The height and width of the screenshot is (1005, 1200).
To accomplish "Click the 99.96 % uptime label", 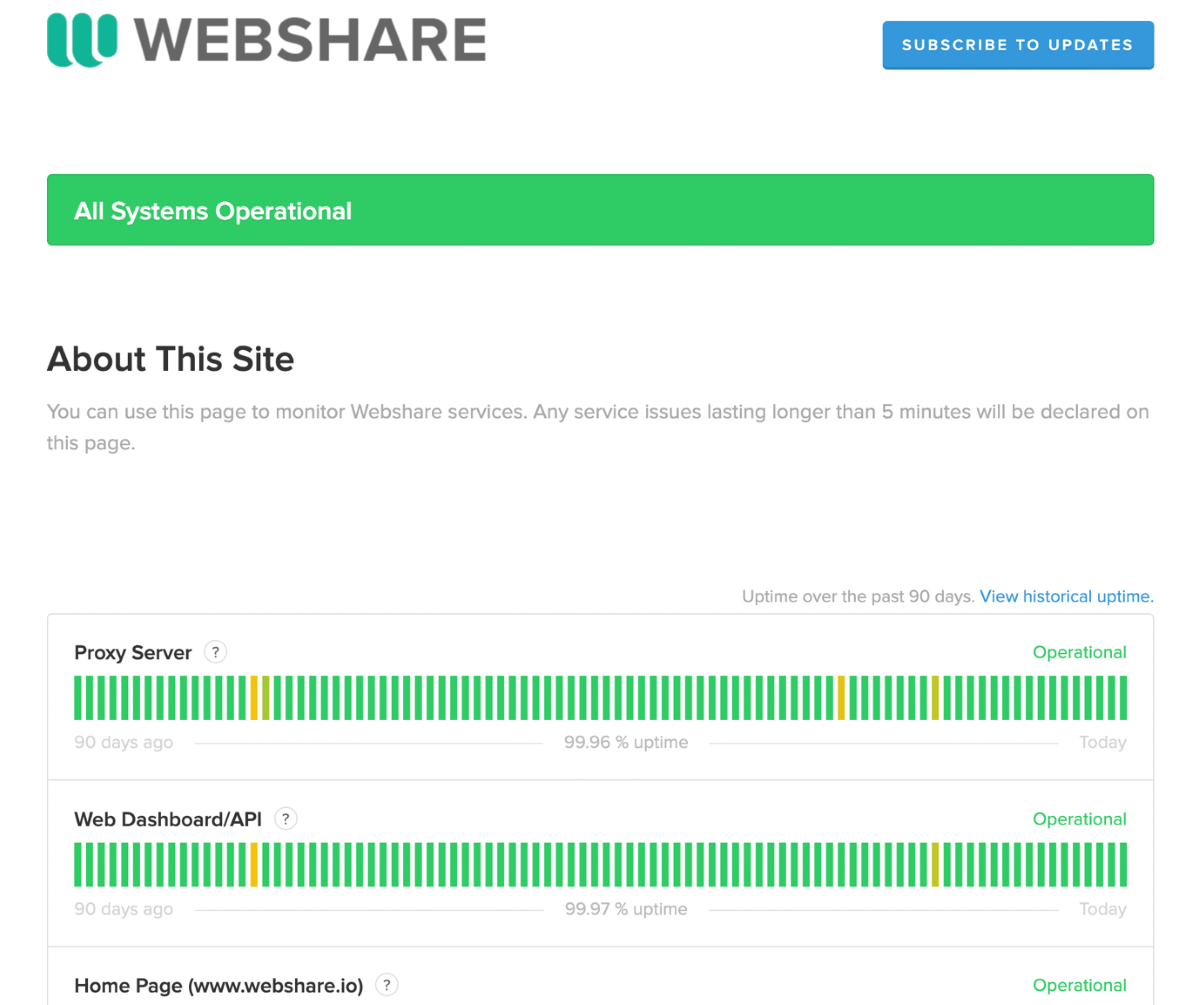I will coord(625,742).
